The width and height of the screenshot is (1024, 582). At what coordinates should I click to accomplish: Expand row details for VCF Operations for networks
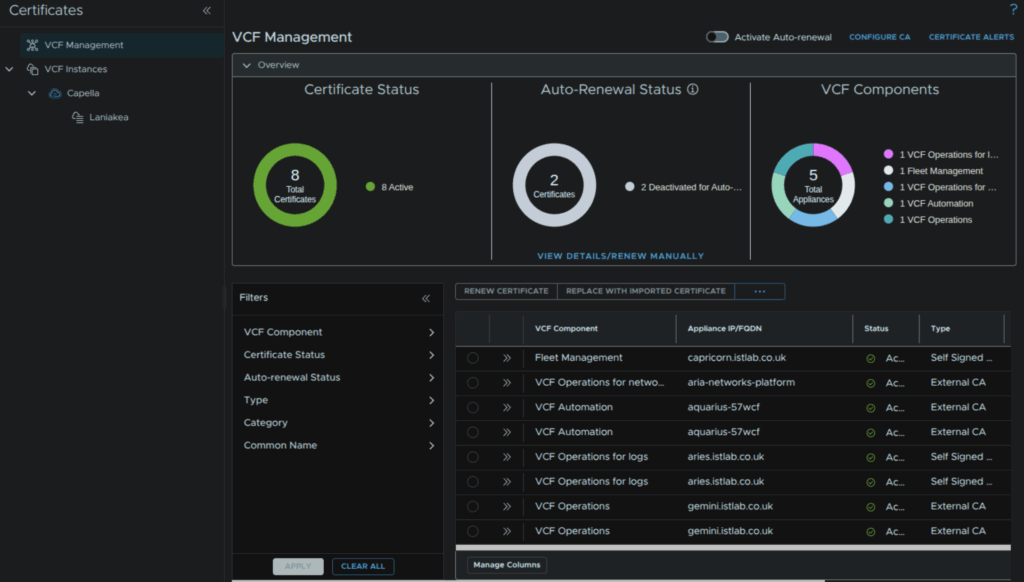click(x=507, y=383)
